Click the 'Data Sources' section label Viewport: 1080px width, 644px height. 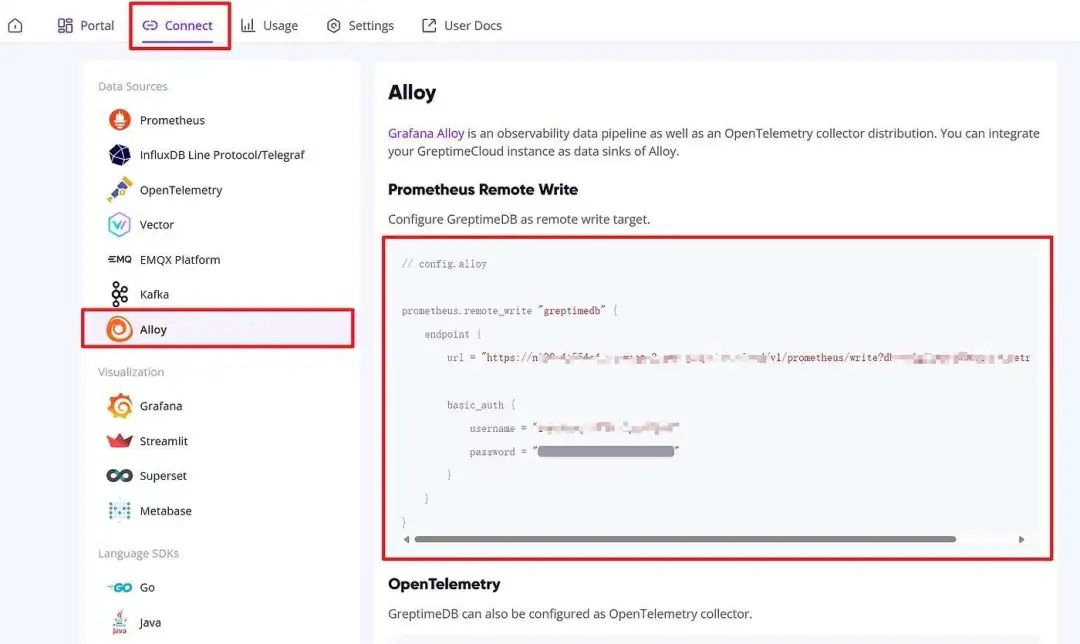133,86
